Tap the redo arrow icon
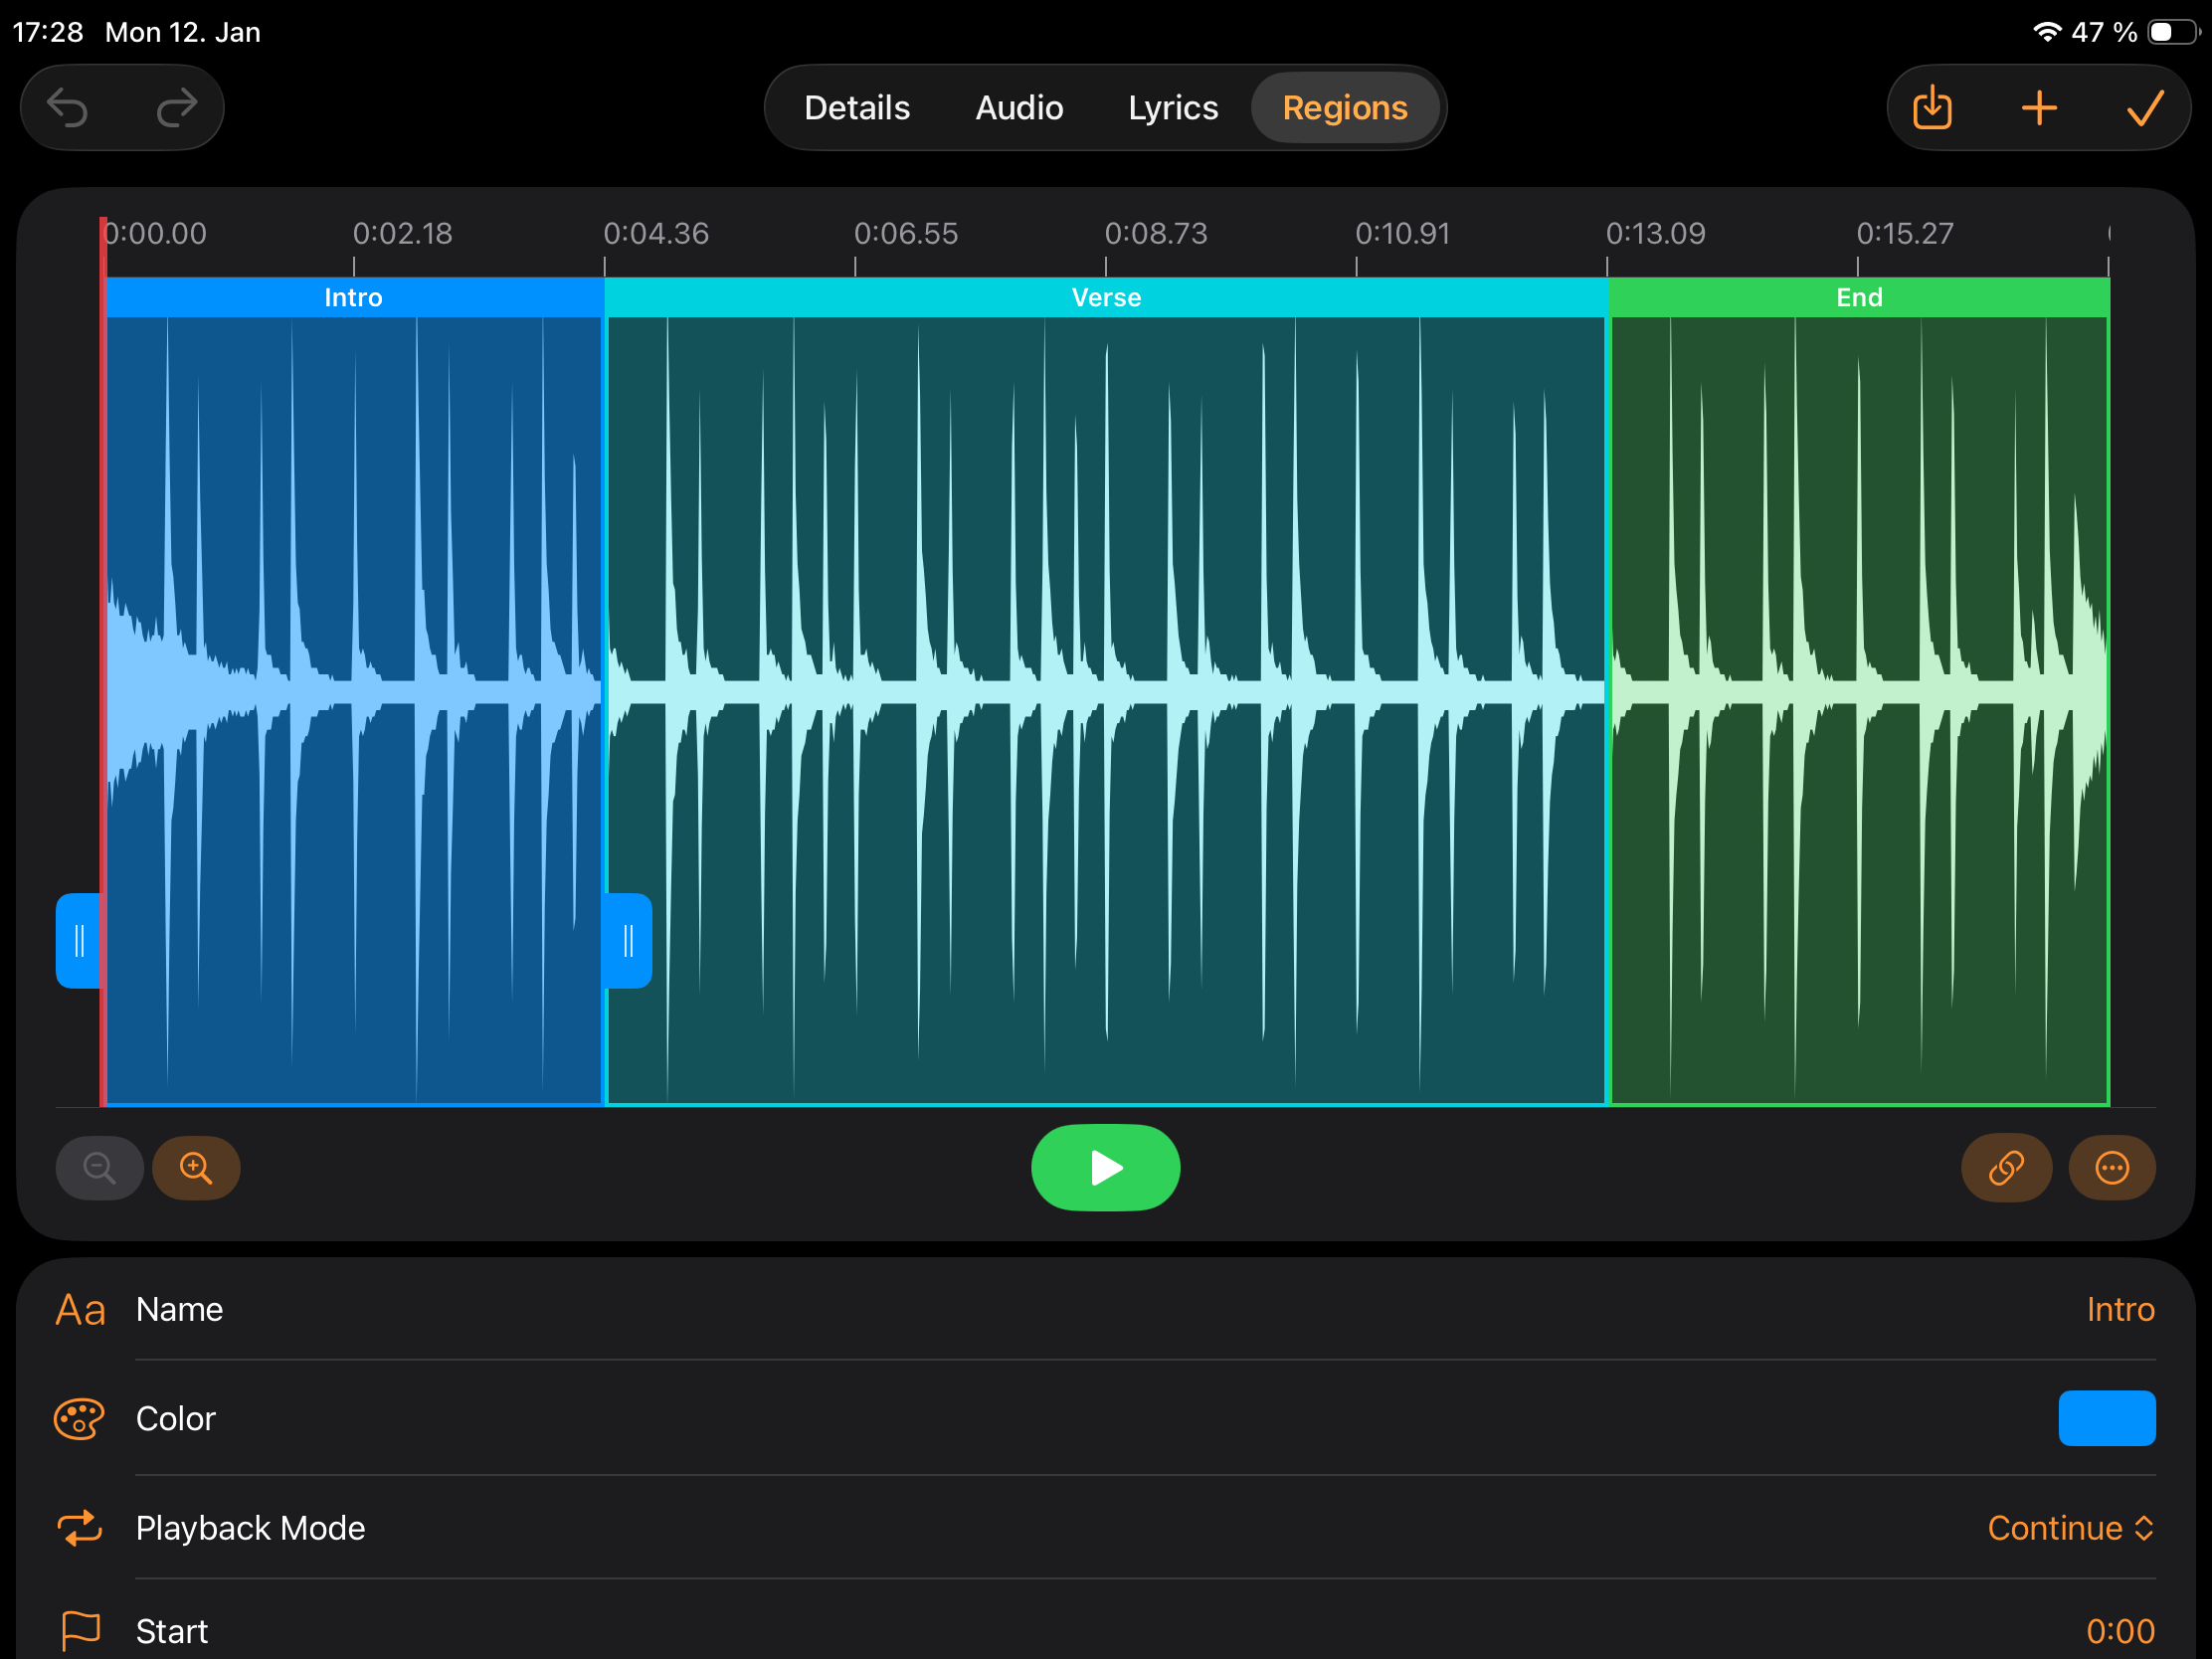 click(x=177, y=108)
